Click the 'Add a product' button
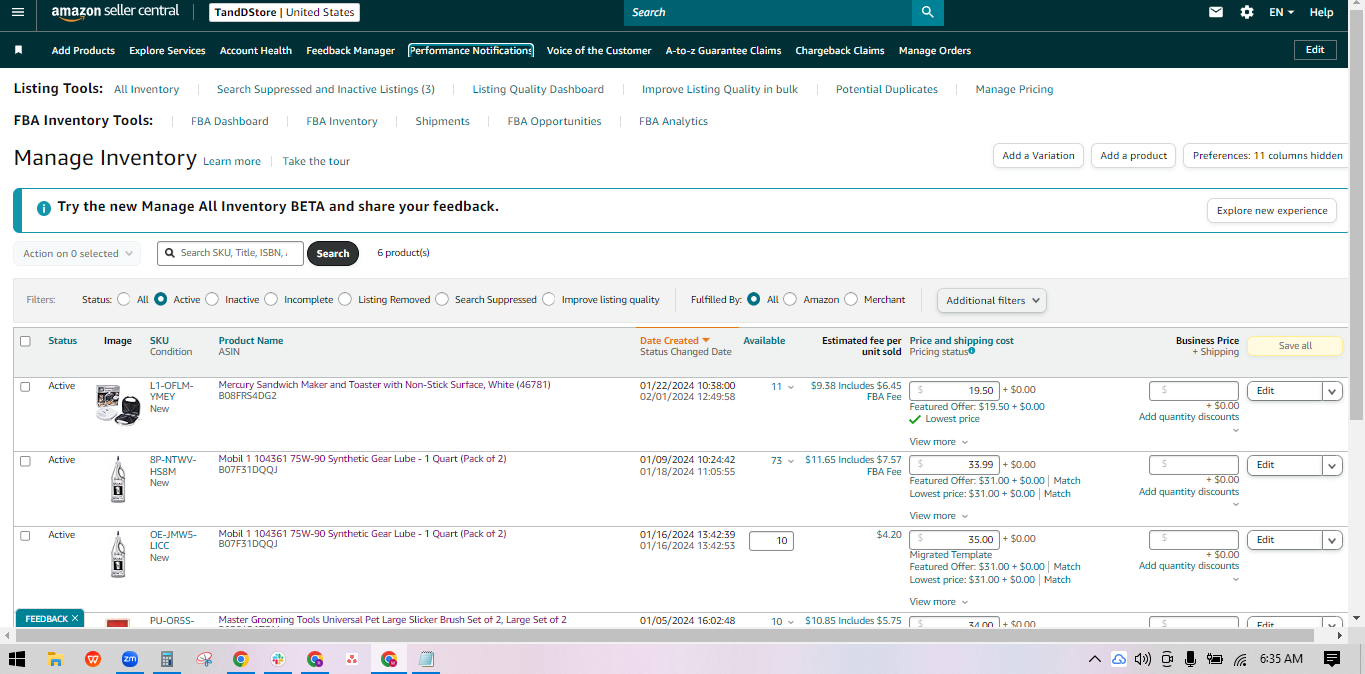Viewport: 1365px width, 674px height. [1134, 156]
